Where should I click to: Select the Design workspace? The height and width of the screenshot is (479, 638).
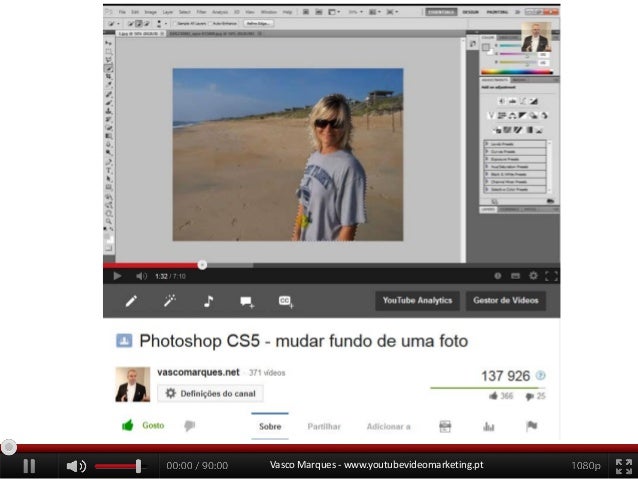click(470, 12)
